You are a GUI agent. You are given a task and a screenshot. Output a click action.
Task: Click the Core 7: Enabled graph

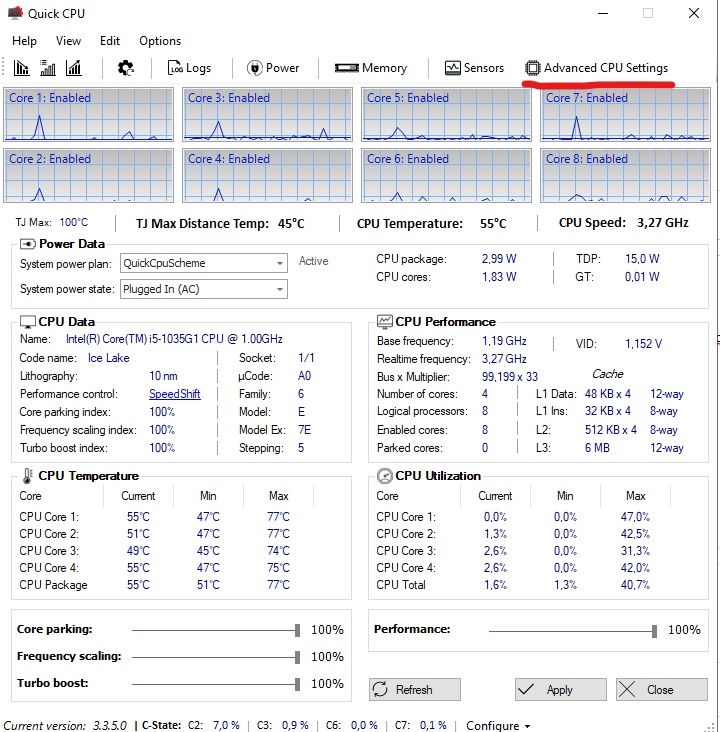click(x=625, y=115)
